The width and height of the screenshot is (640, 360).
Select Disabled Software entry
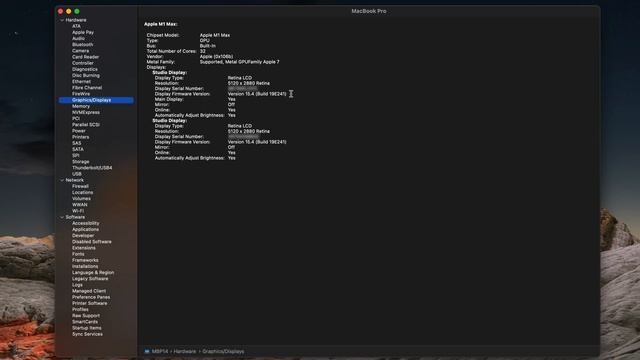pos(92,242)
